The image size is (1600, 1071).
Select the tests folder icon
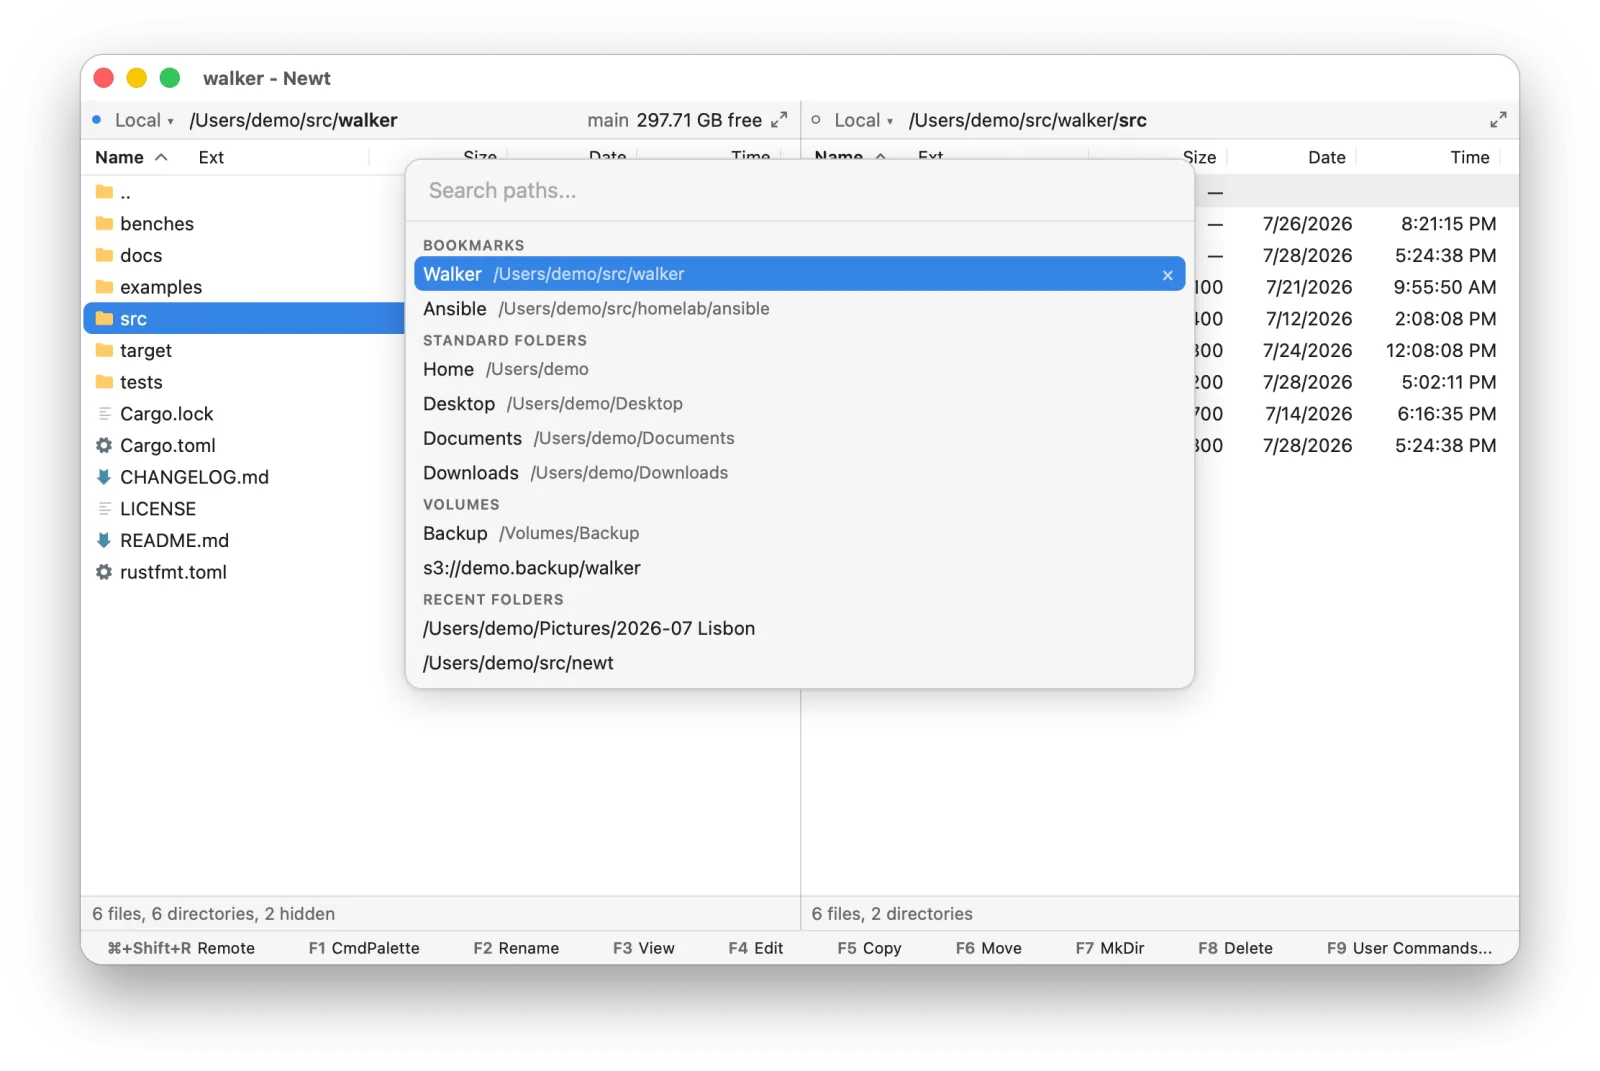104,382
